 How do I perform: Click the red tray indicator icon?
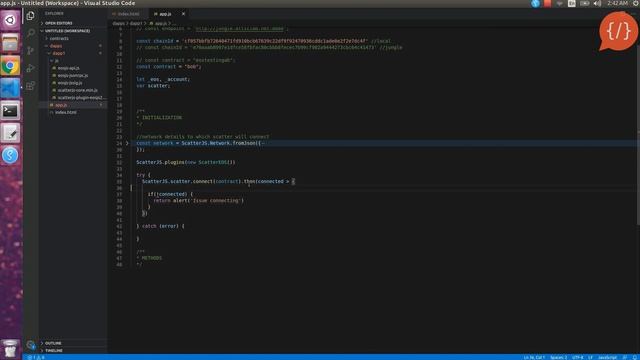click(x=547, y=3)
